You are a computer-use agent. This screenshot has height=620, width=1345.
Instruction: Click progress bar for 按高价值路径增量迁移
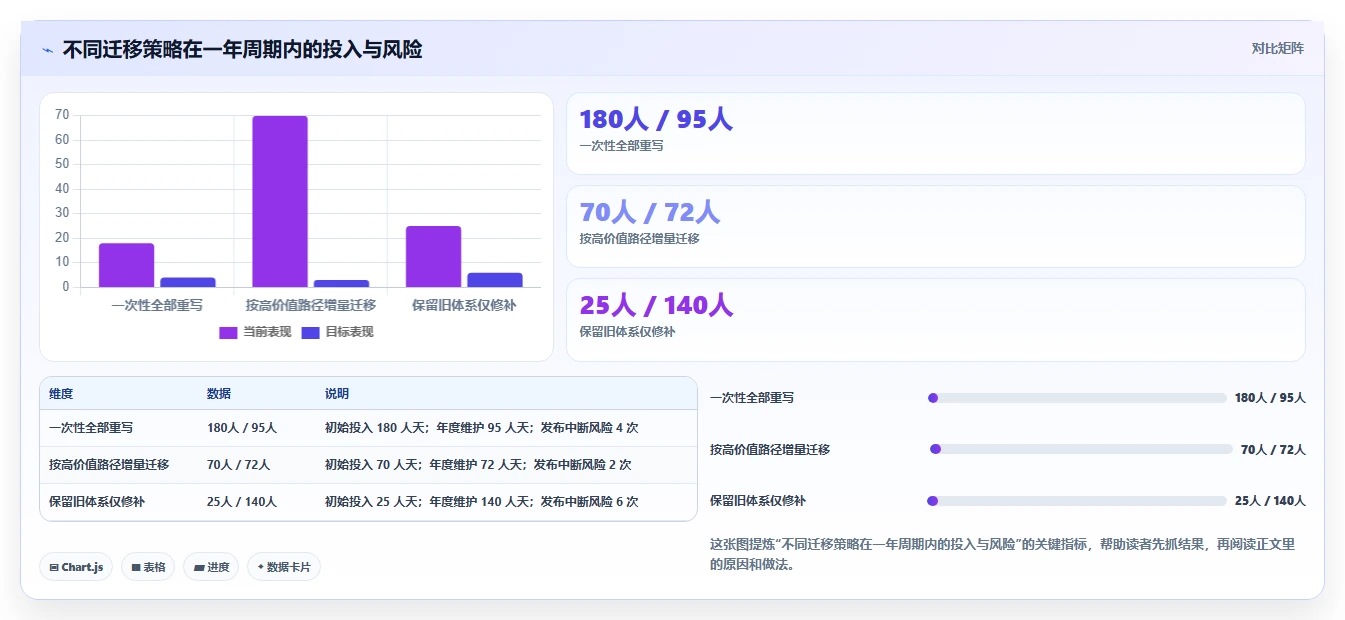pos(1081,449)
